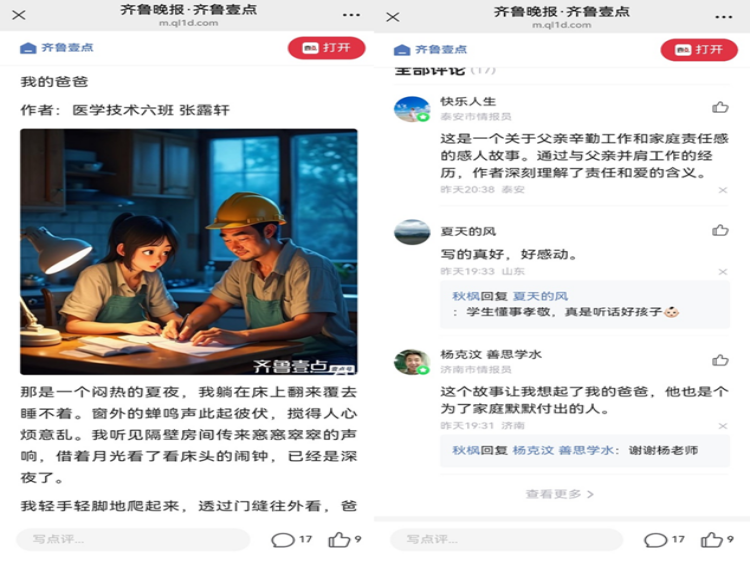Viewport: 750px width, 563px height.
Task: Tap the red 打开 button on left screen
Action: click(326, 48)
